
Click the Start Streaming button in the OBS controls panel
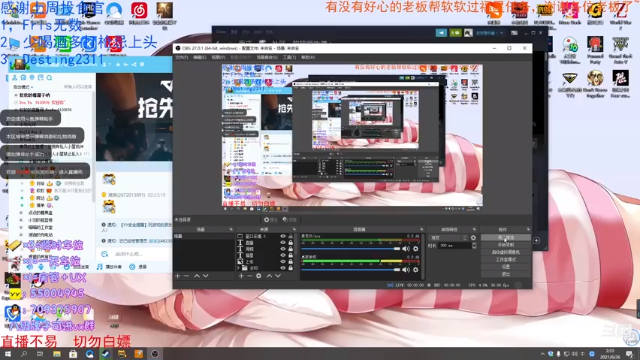506,237
